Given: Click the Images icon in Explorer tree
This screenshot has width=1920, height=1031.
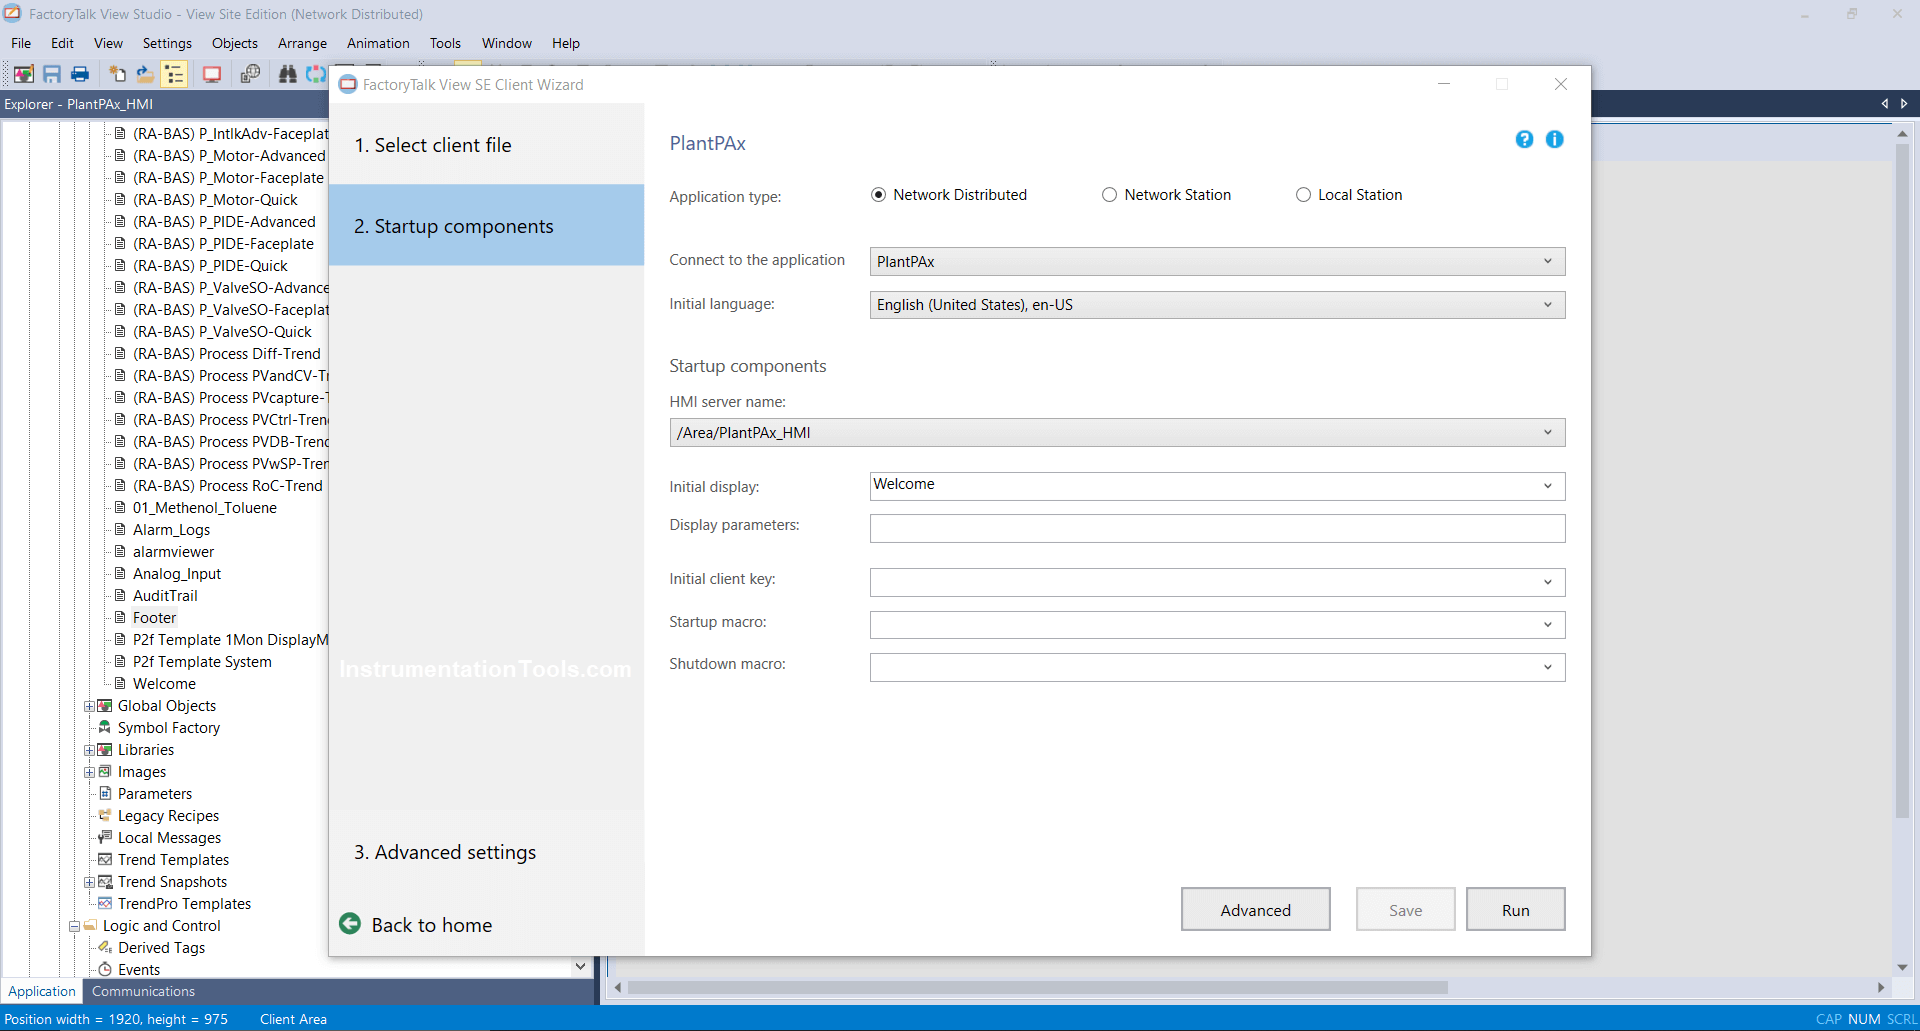Looking at the screenshot, I should 105,772.
